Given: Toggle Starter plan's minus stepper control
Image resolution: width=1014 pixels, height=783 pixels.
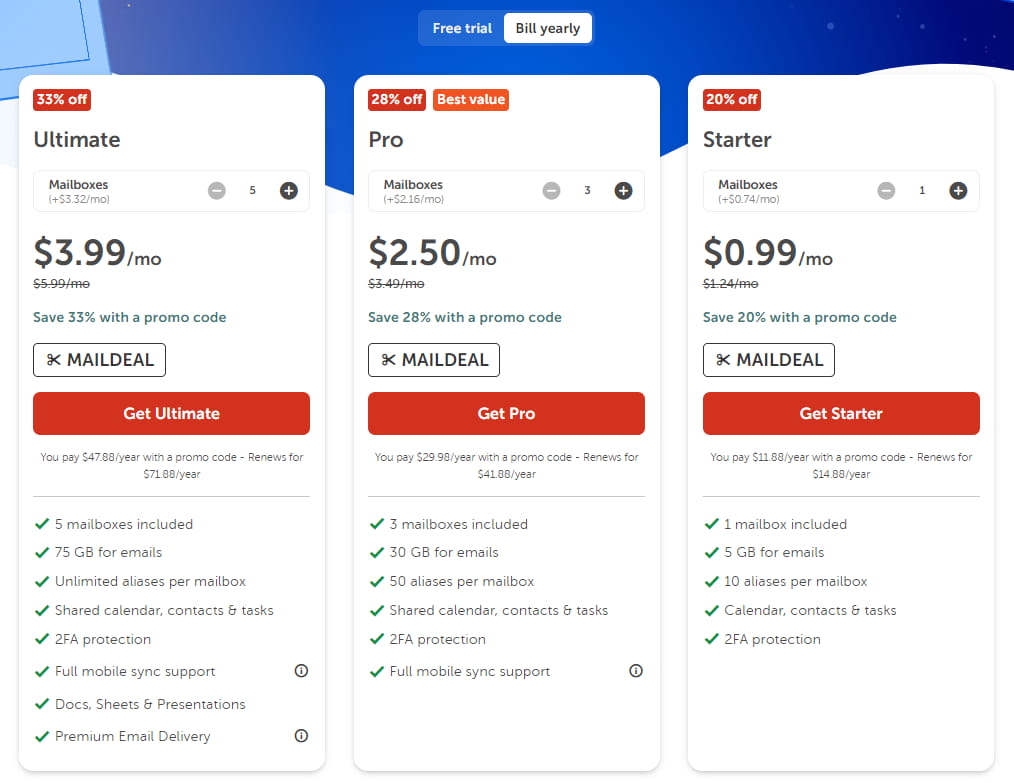Looking at the screenshot, I should (x=886, y=190).
